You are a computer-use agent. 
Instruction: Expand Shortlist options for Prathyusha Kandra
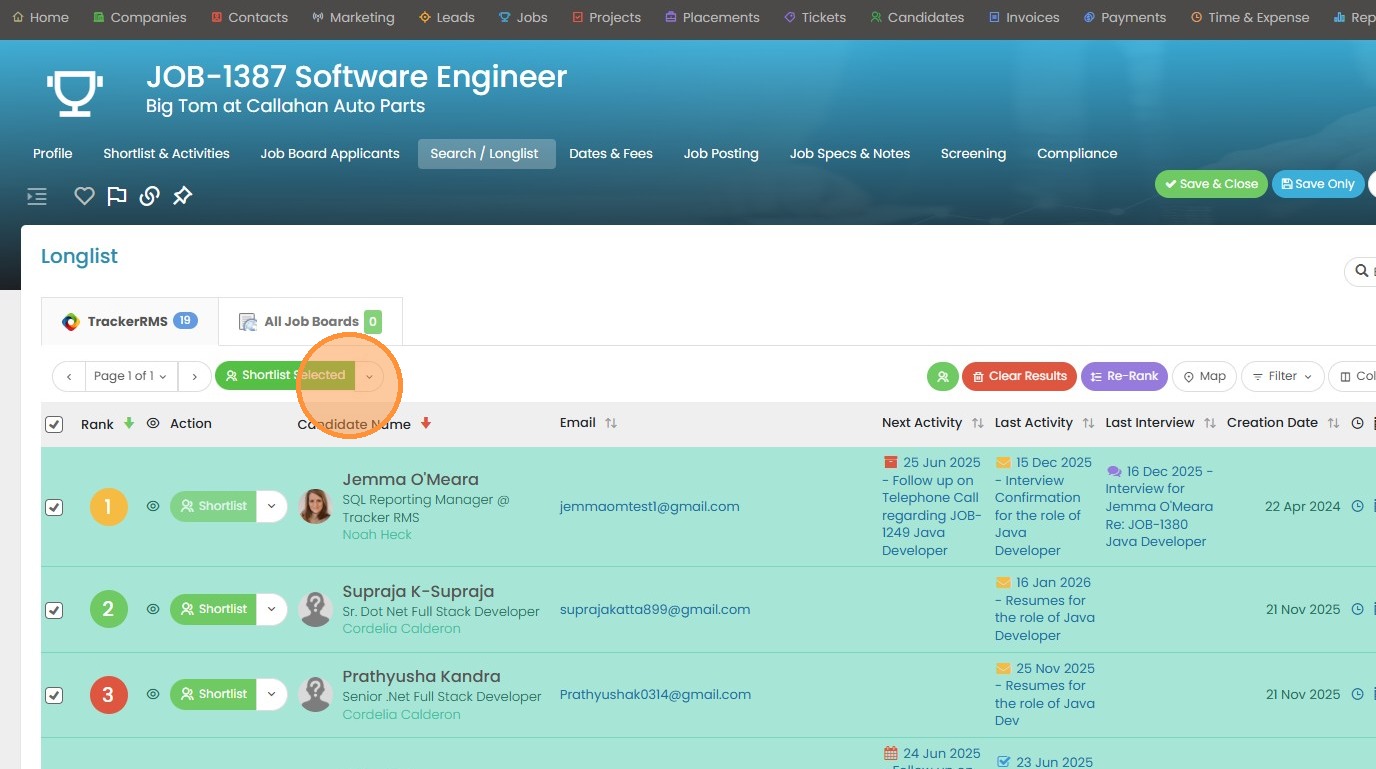coord(272,694)
